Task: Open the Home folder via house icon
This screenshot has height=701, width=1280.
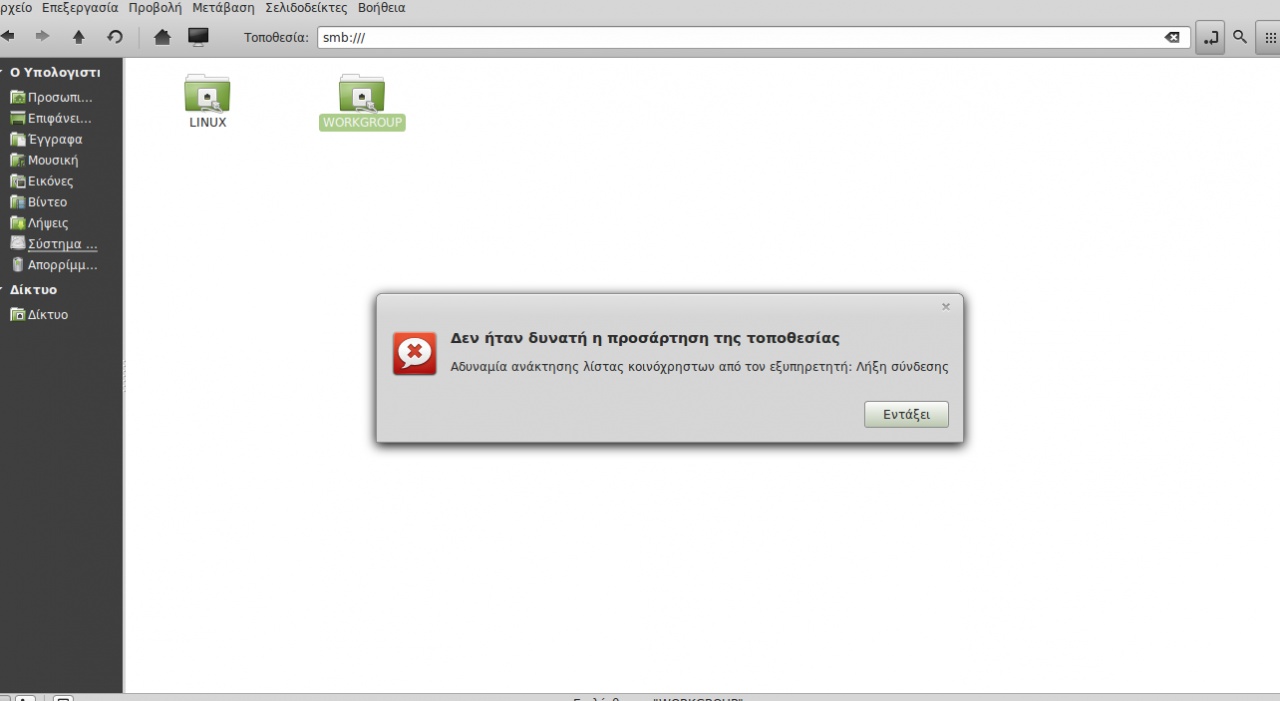Action: click(x=162, y=37)
